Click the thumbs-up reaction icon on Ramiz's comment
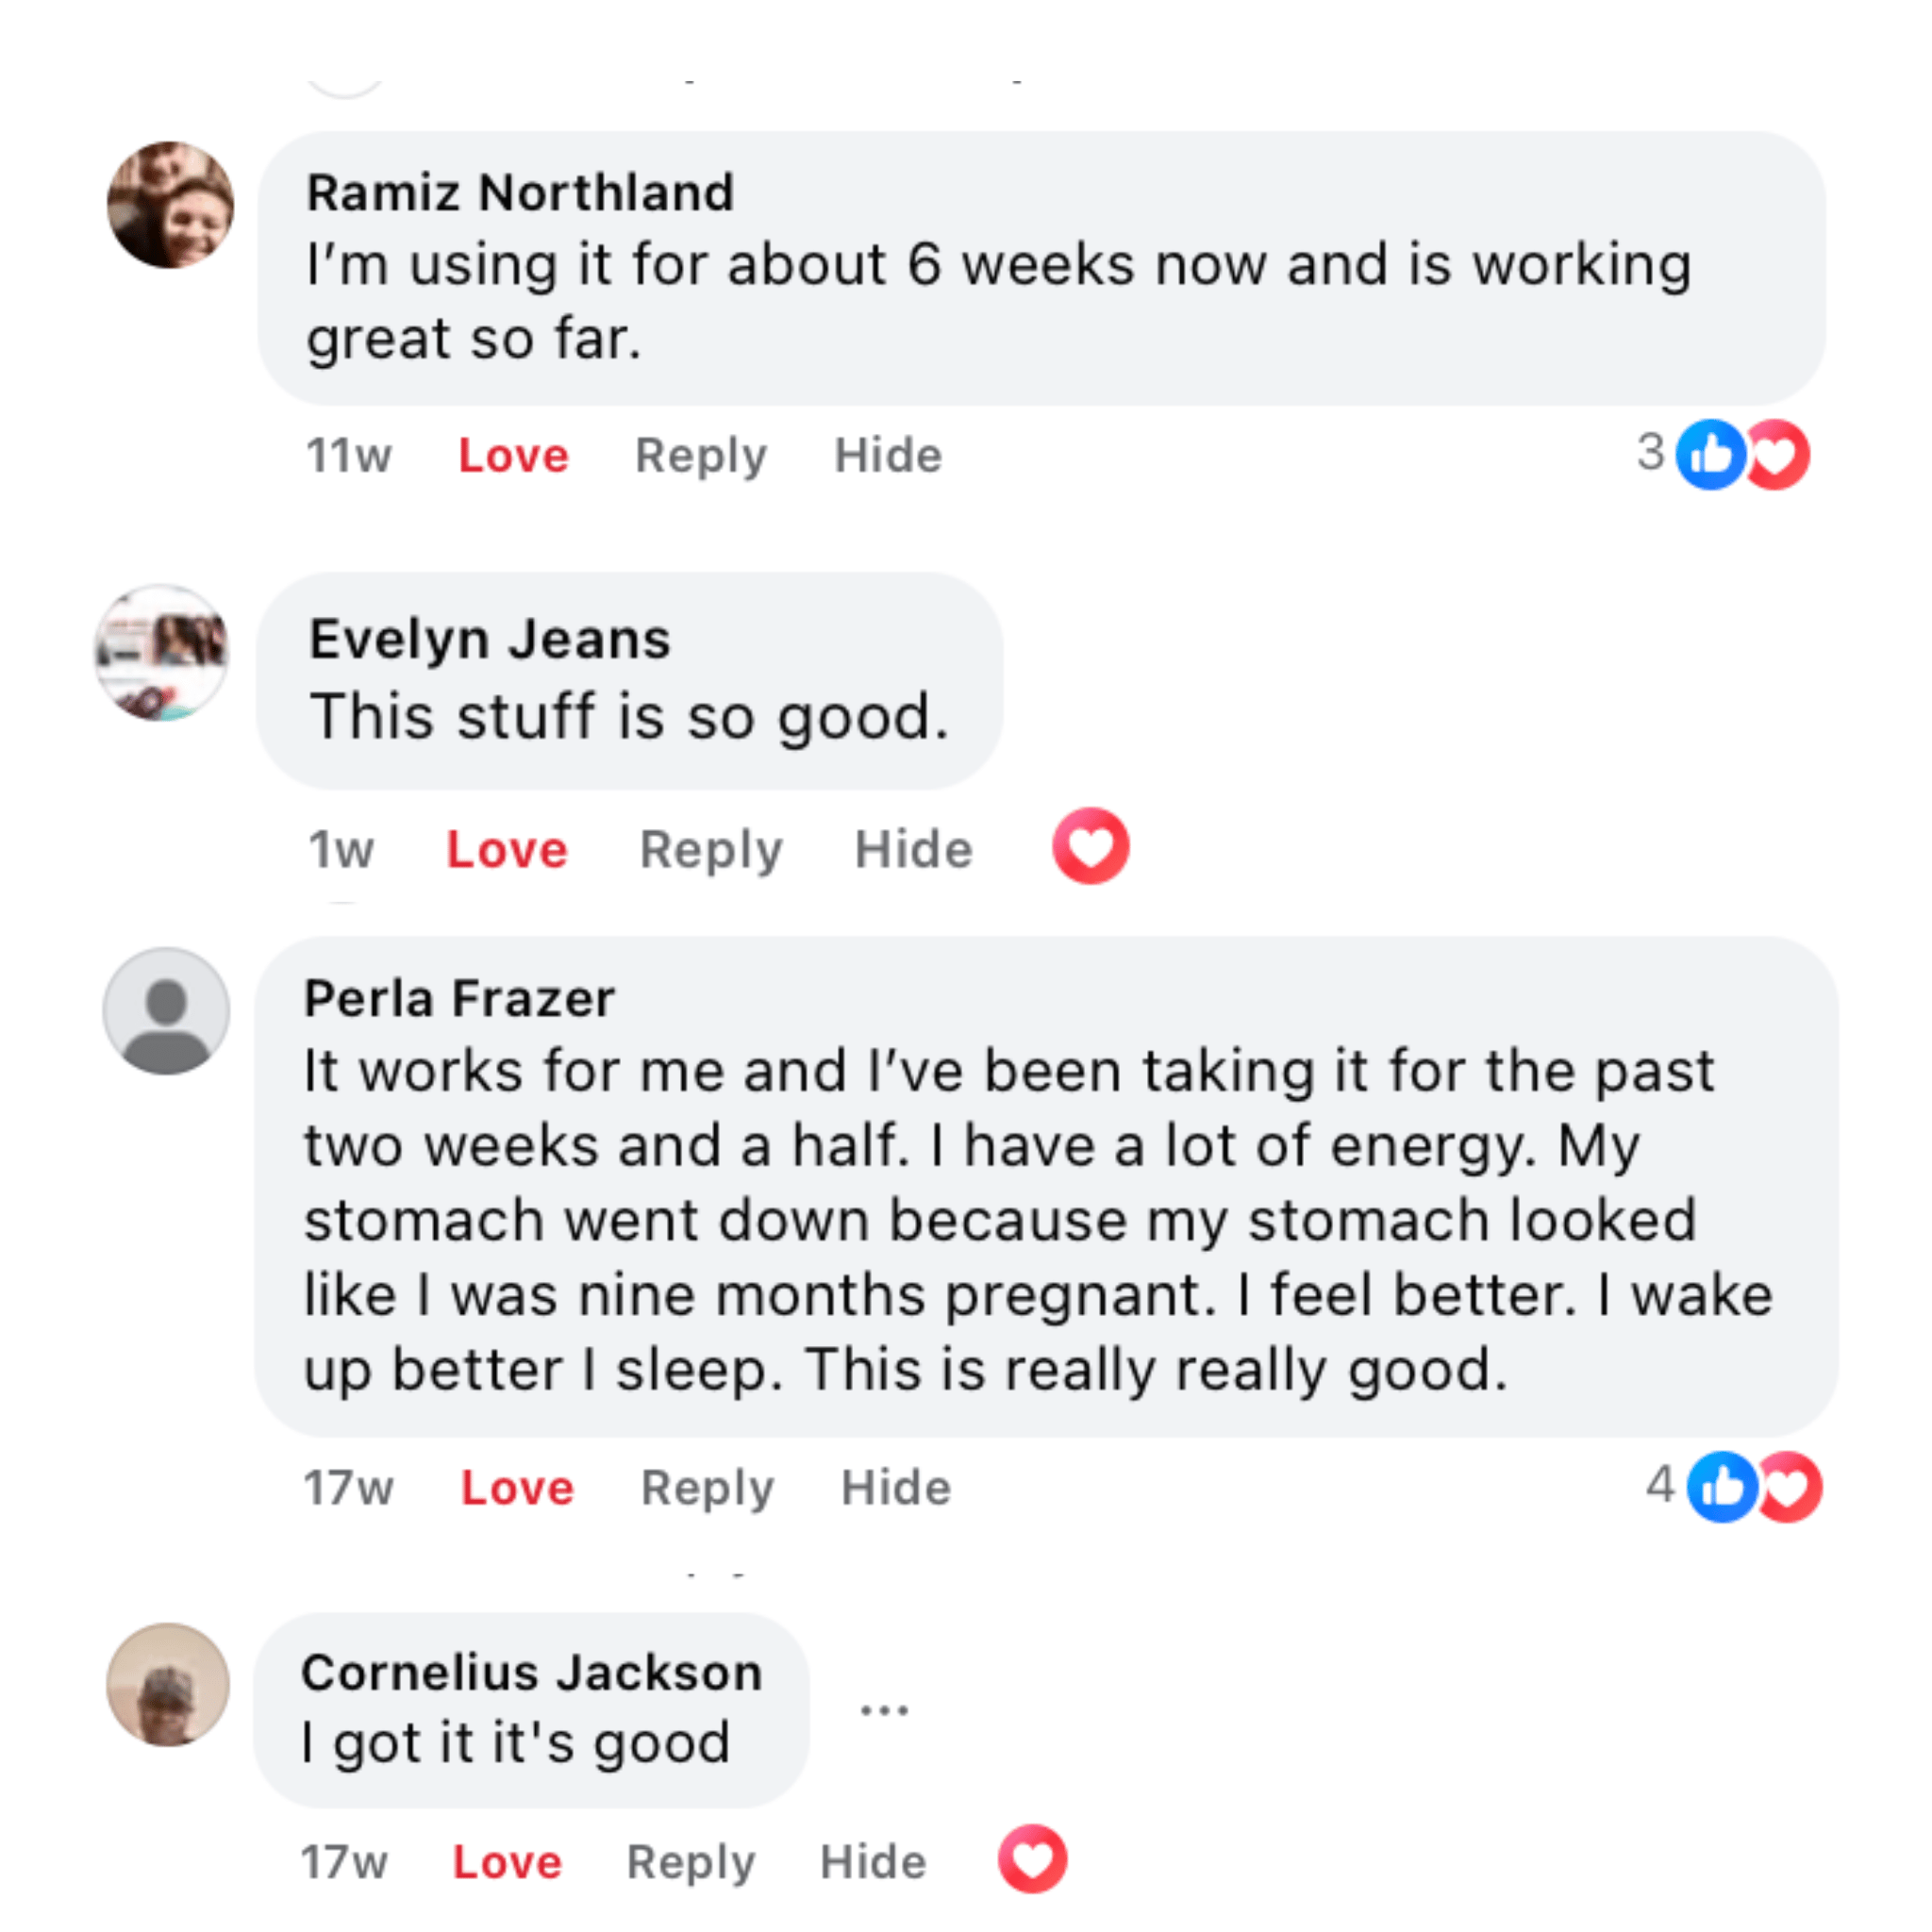The image size is (1932, 1932). [x=1710, y=455]
